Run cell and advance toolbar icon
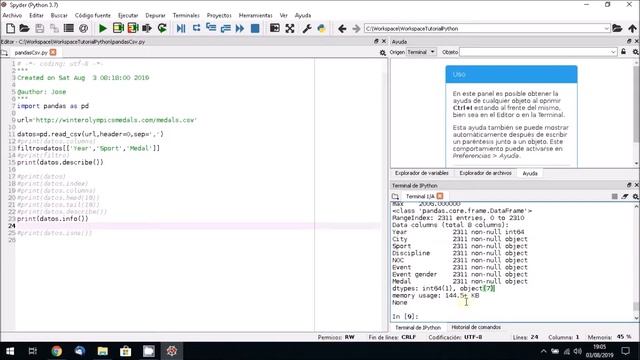Screen dimensions: 640x360 (133, 28)
